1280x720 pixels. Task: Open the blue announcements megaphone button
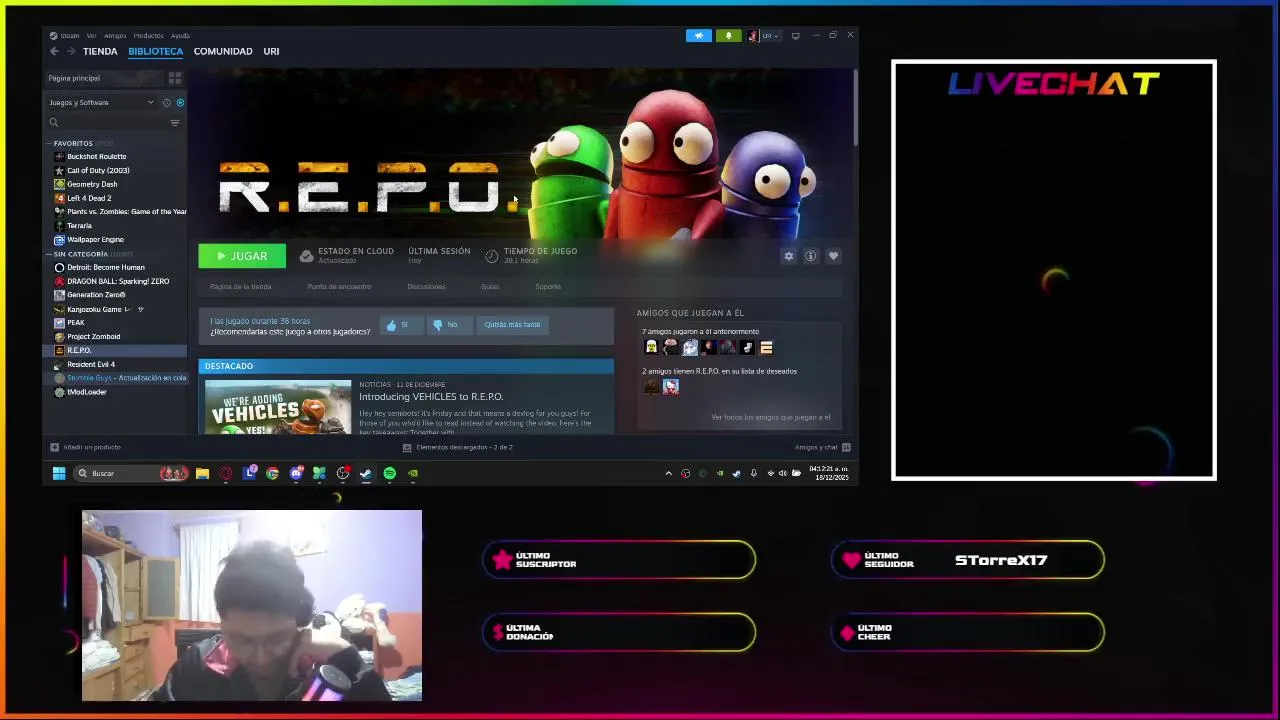click(699, 36)
